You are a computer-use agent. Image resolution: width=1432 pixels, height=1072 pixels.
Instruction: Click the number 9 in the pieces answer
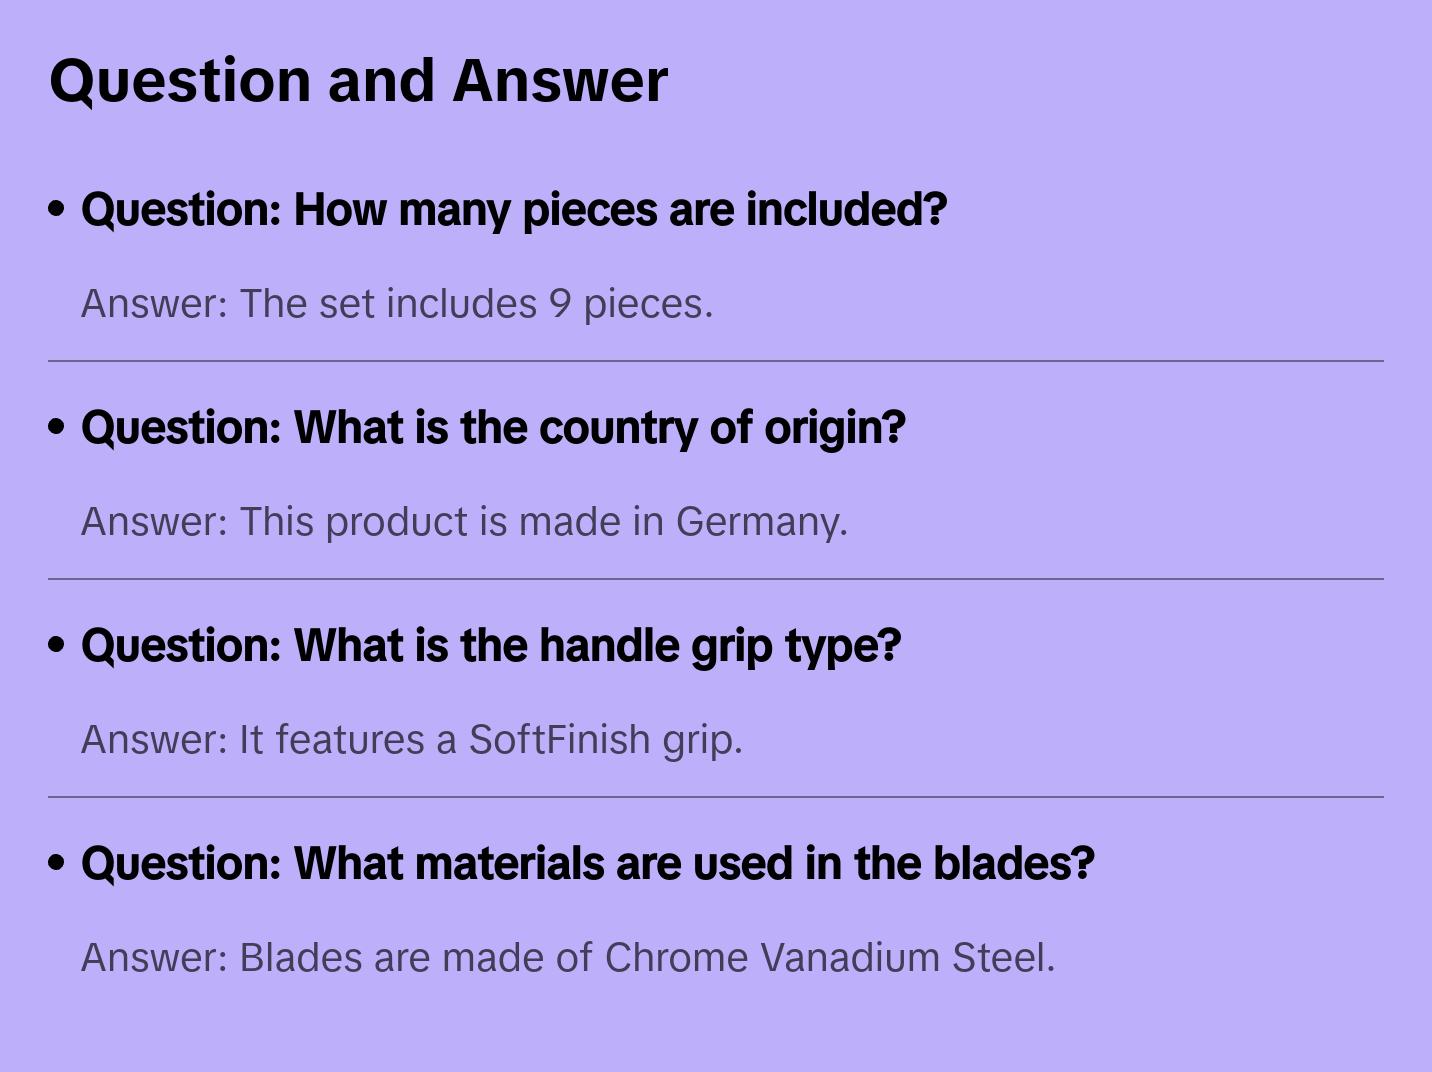click(x=559, y=304)
